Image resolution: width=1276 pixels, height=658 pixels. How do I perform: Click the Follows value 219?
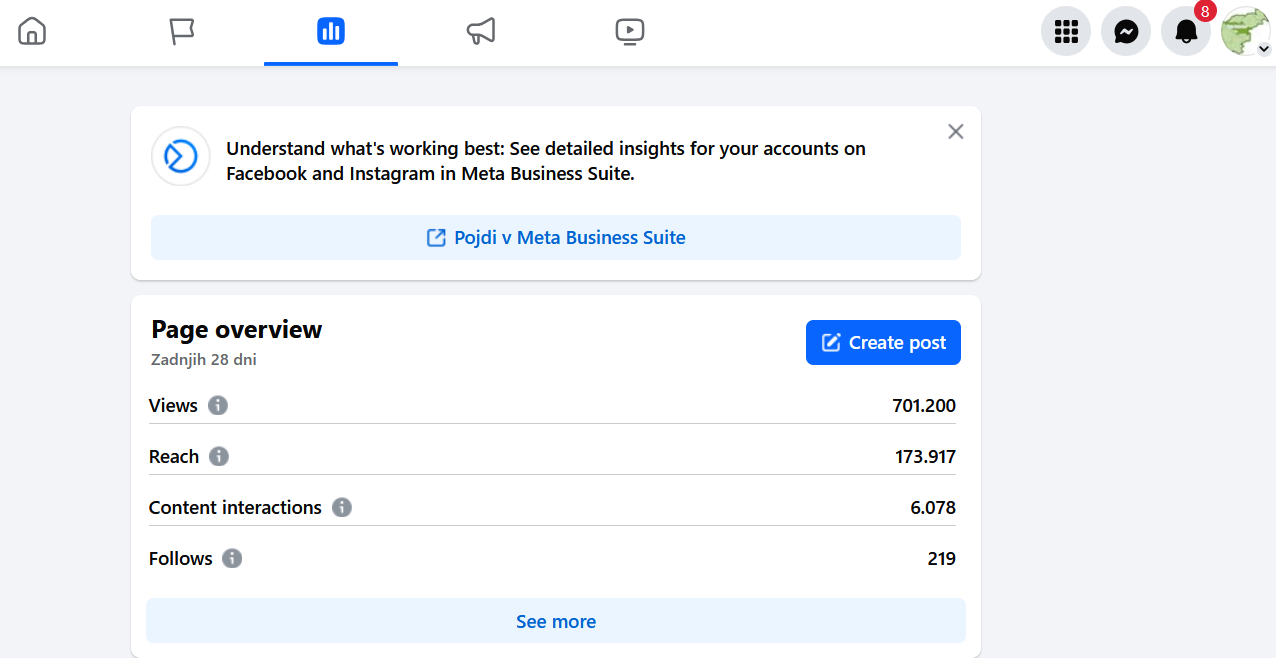click(942, 559)
